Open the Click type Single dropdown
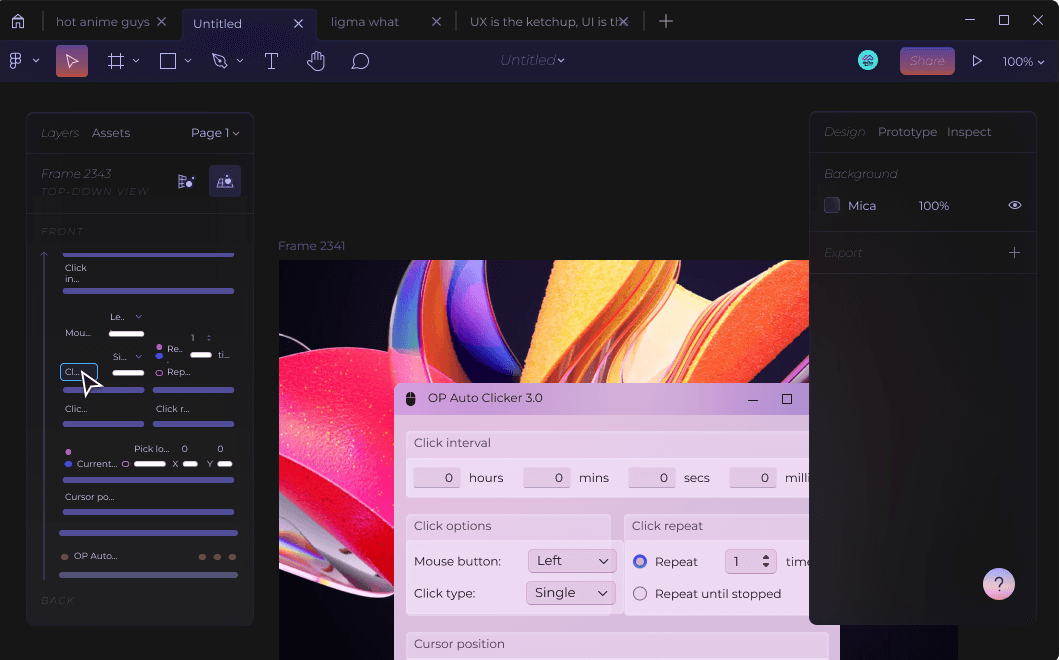Image resolution: width=1060 pixels, height=660 pixels. tap(570, 593)
